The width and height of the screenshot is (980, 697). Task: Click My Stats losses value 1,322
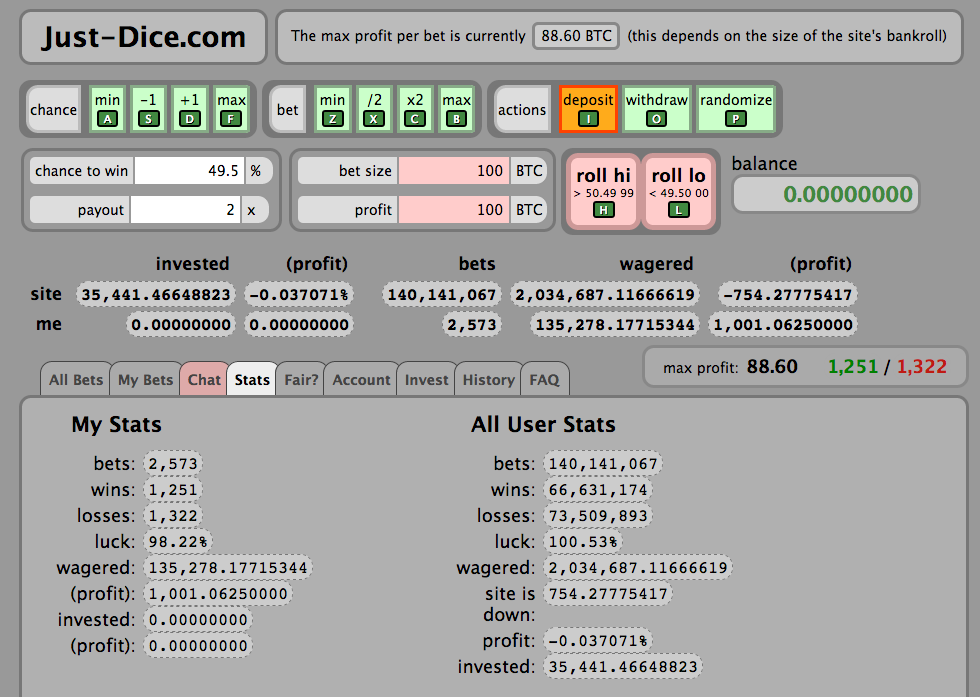[x=173, y=516]
